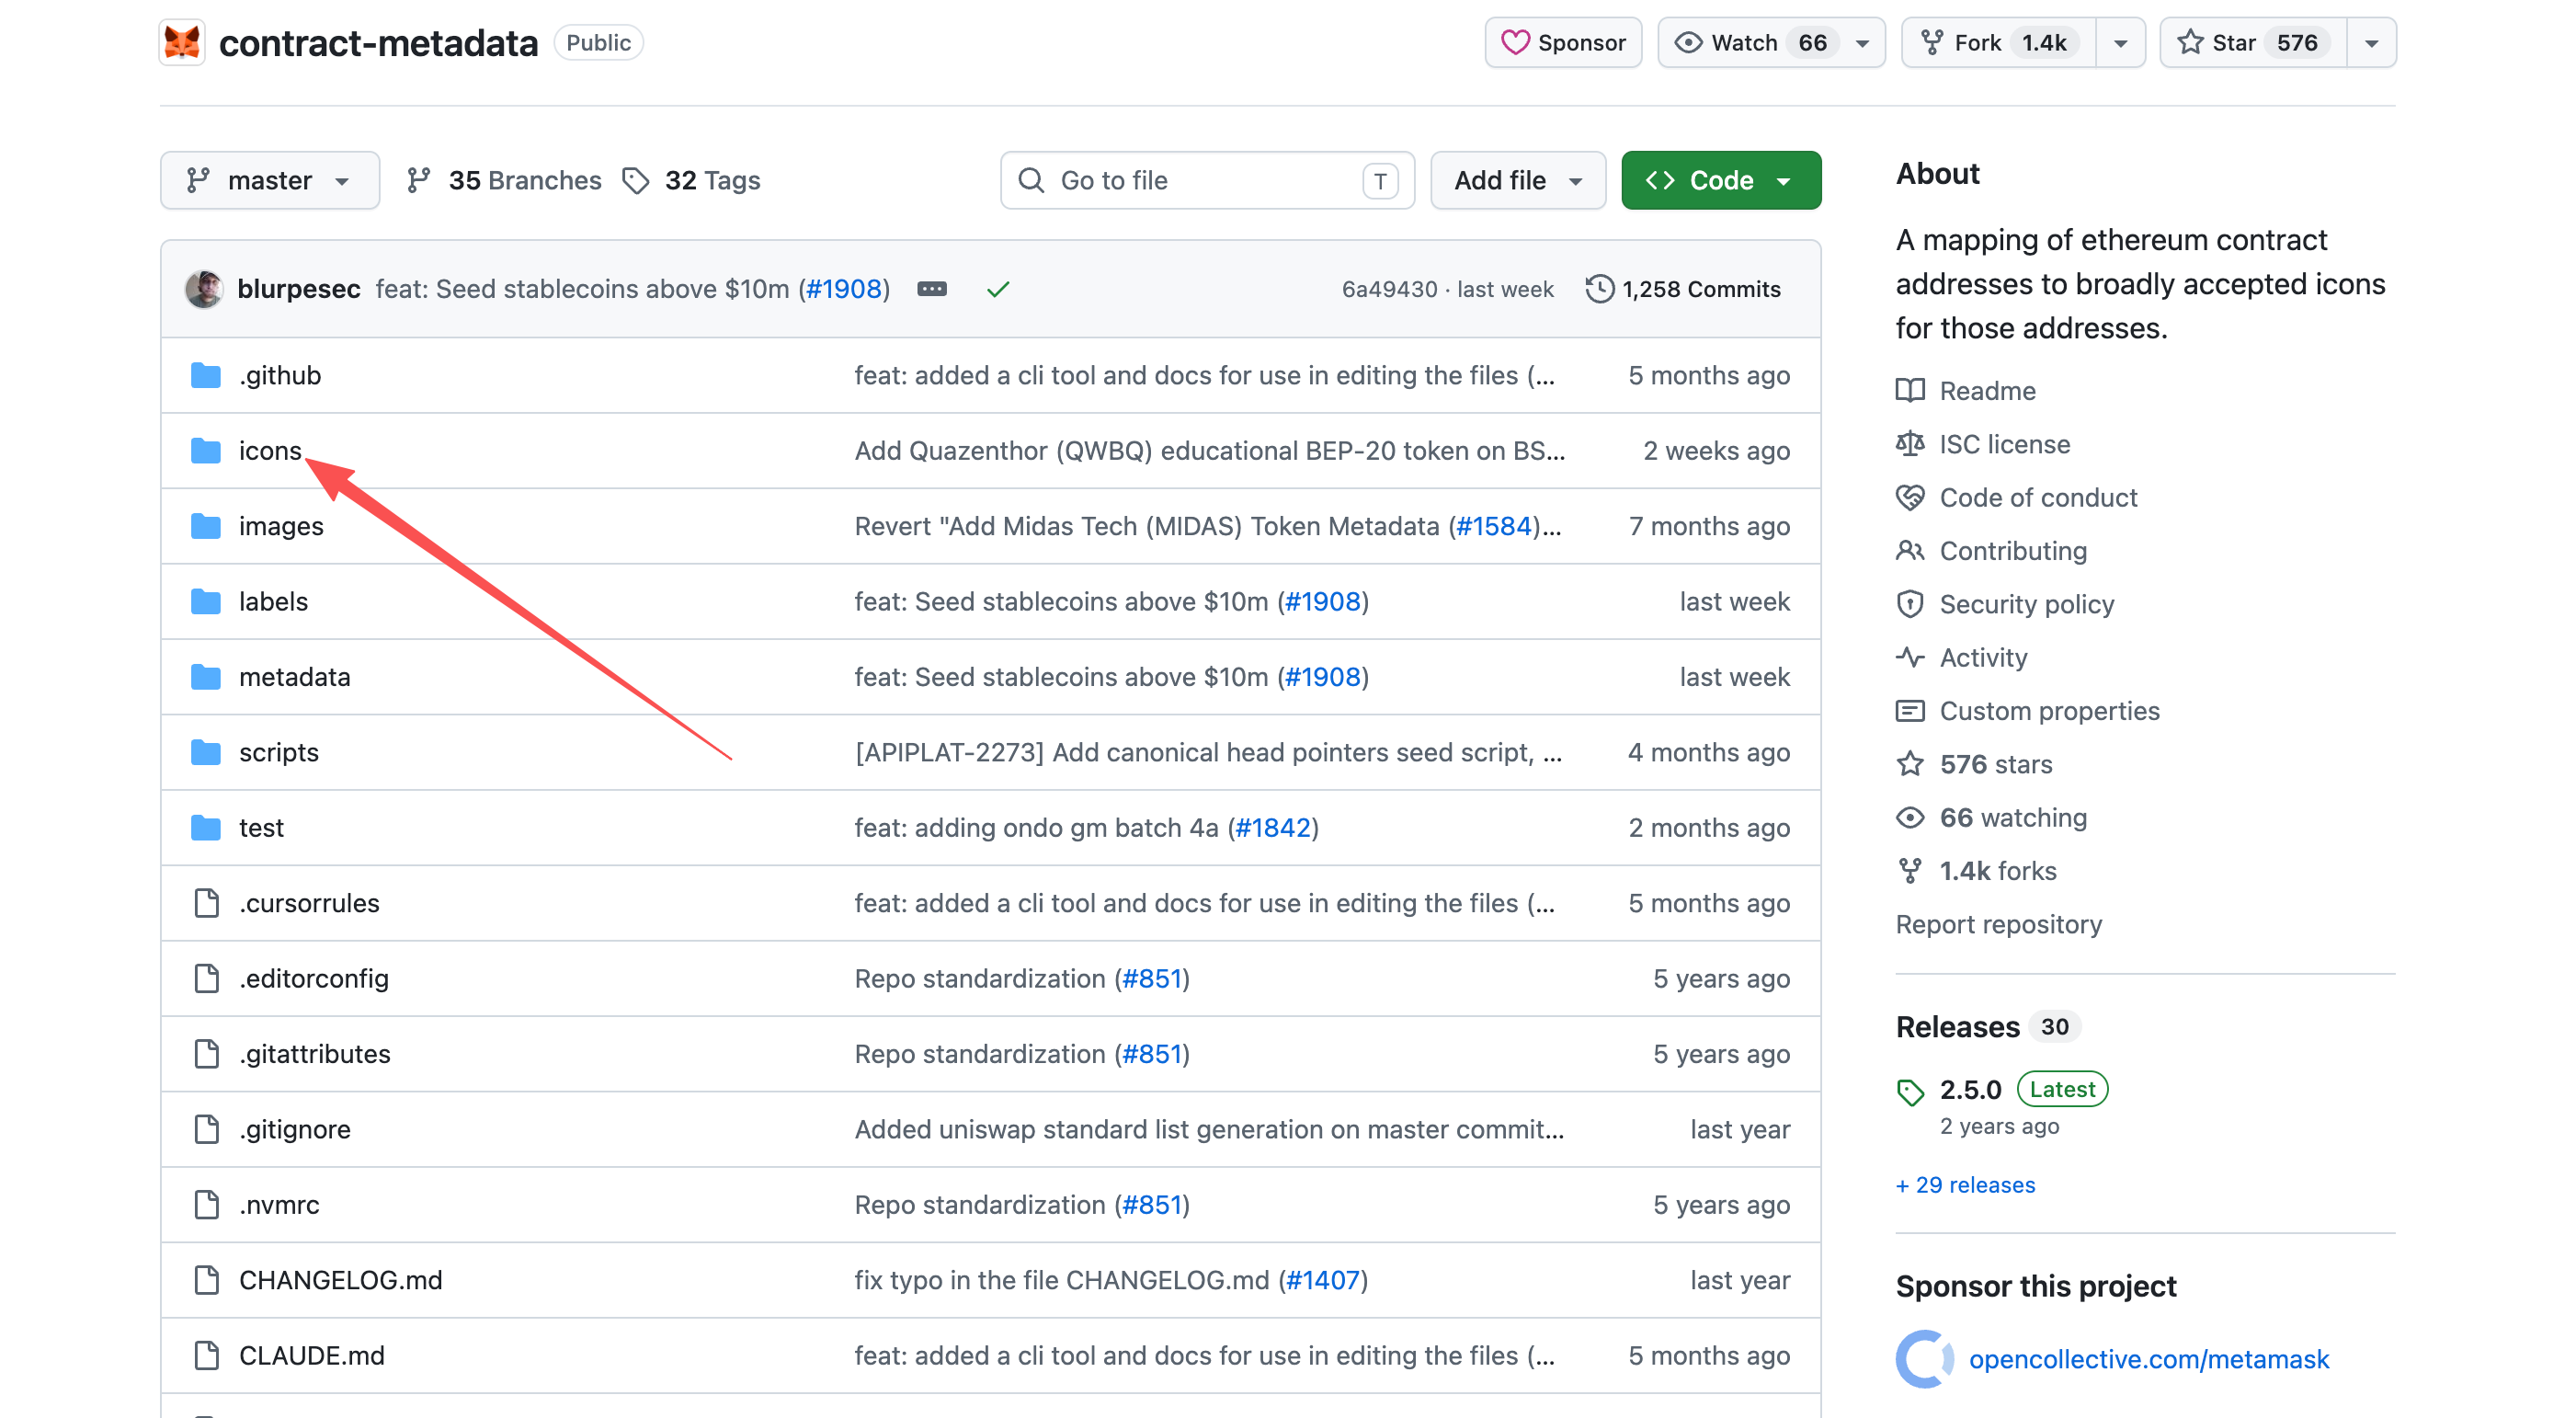
Task: Open the master branch selector
Action: pos(270,180)
